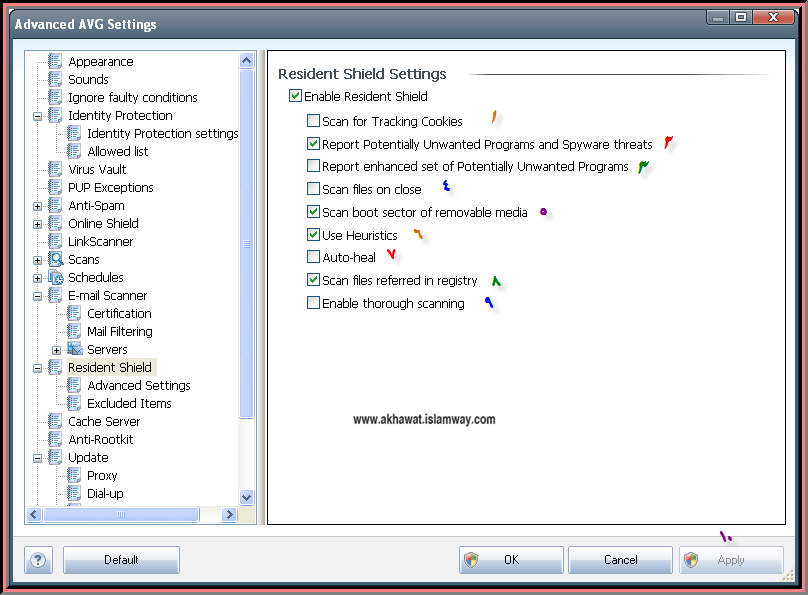Click the tree's horizontal scrollbar thumb

[121, 514]
